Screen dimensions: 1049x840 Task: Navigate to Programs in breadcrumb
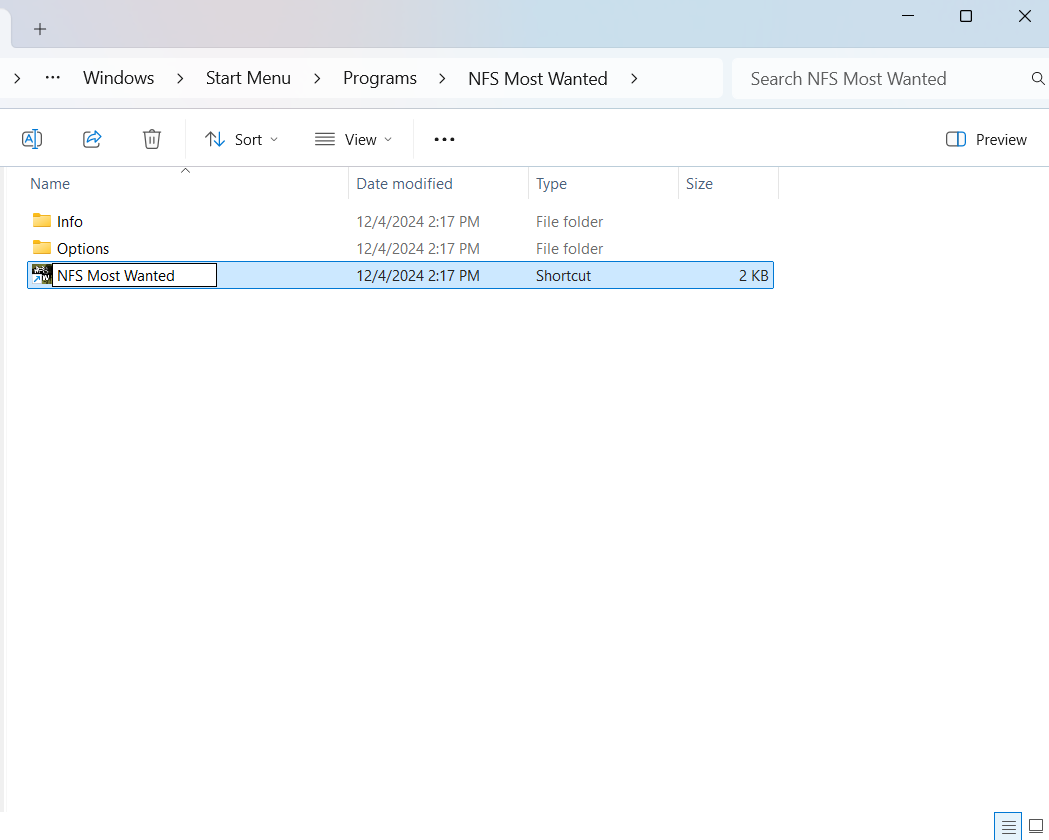380,78
